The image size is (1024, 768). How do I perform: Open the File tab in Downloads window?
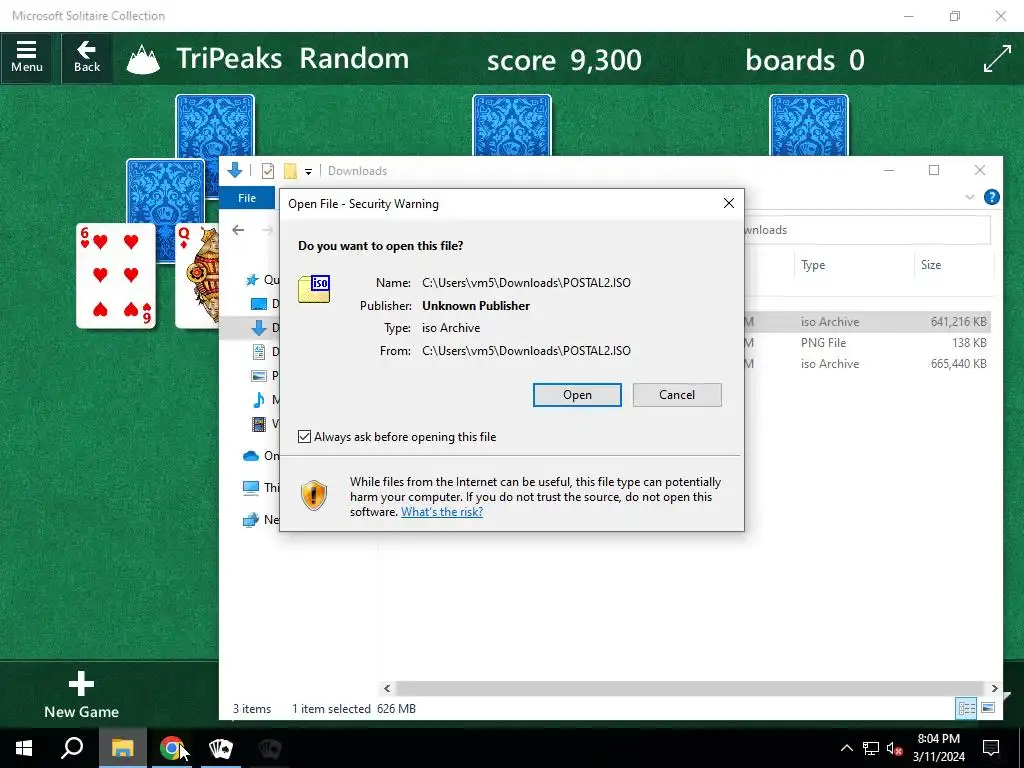pos(247,198)
